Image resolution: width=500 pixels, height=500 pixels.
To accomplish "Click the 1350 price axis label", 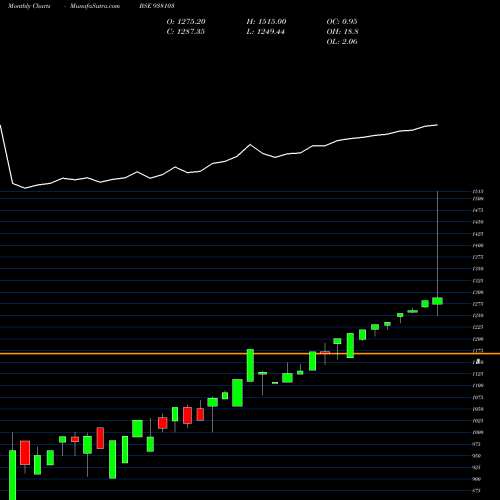I will click(478, 269).
